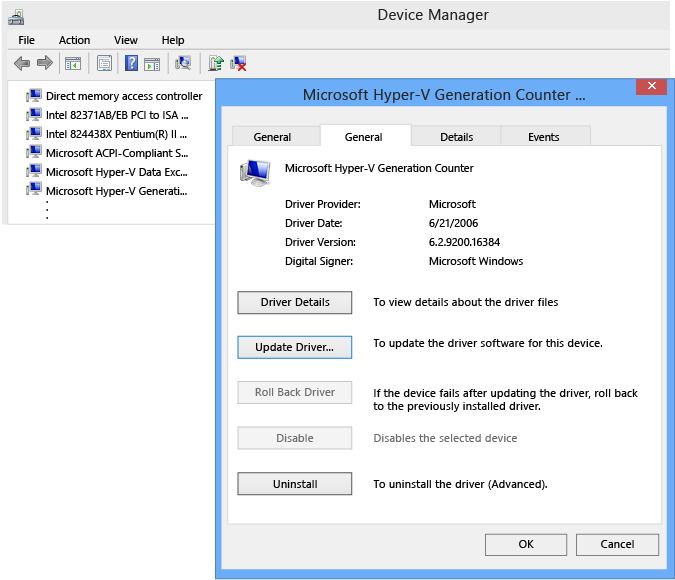Click the Roll Back Driver button
This screenshot has width=675, height=580.
294,392
